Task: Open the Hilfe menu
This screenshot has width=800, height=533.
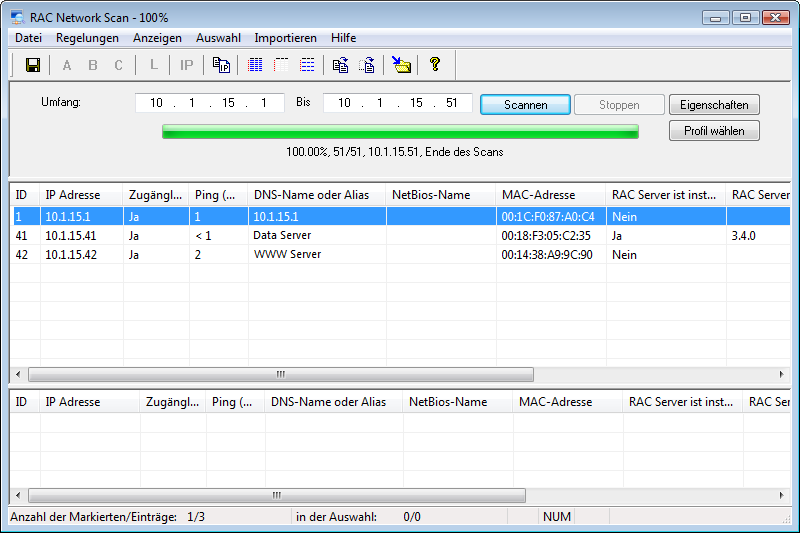Action: (343, 38)
